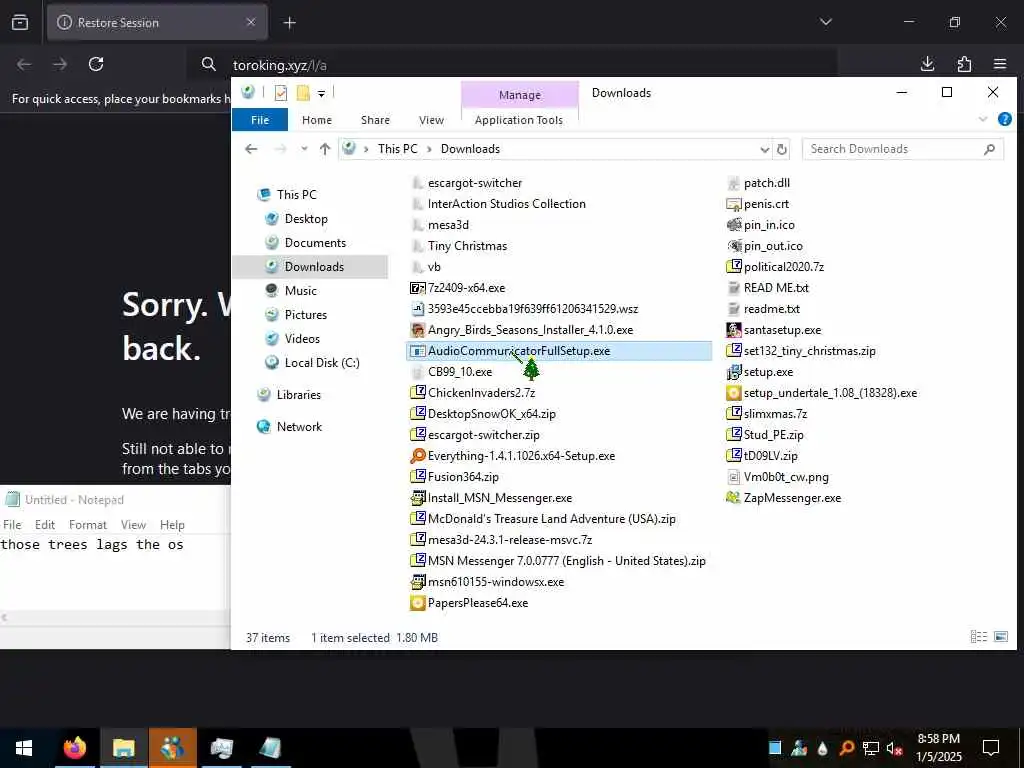Go up one folder level
This screenshot has height=768, width=1024.
325,149
